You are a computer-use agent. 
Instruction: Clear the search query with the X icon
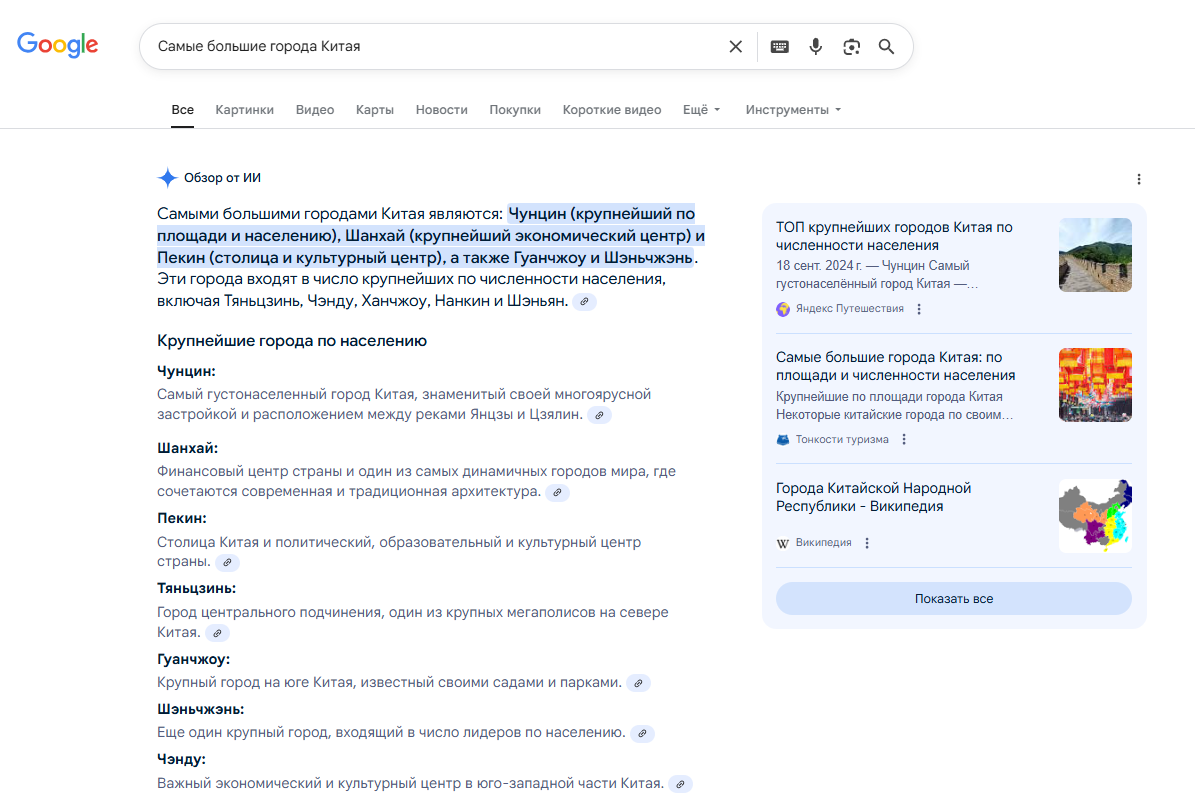coord(736,46)
